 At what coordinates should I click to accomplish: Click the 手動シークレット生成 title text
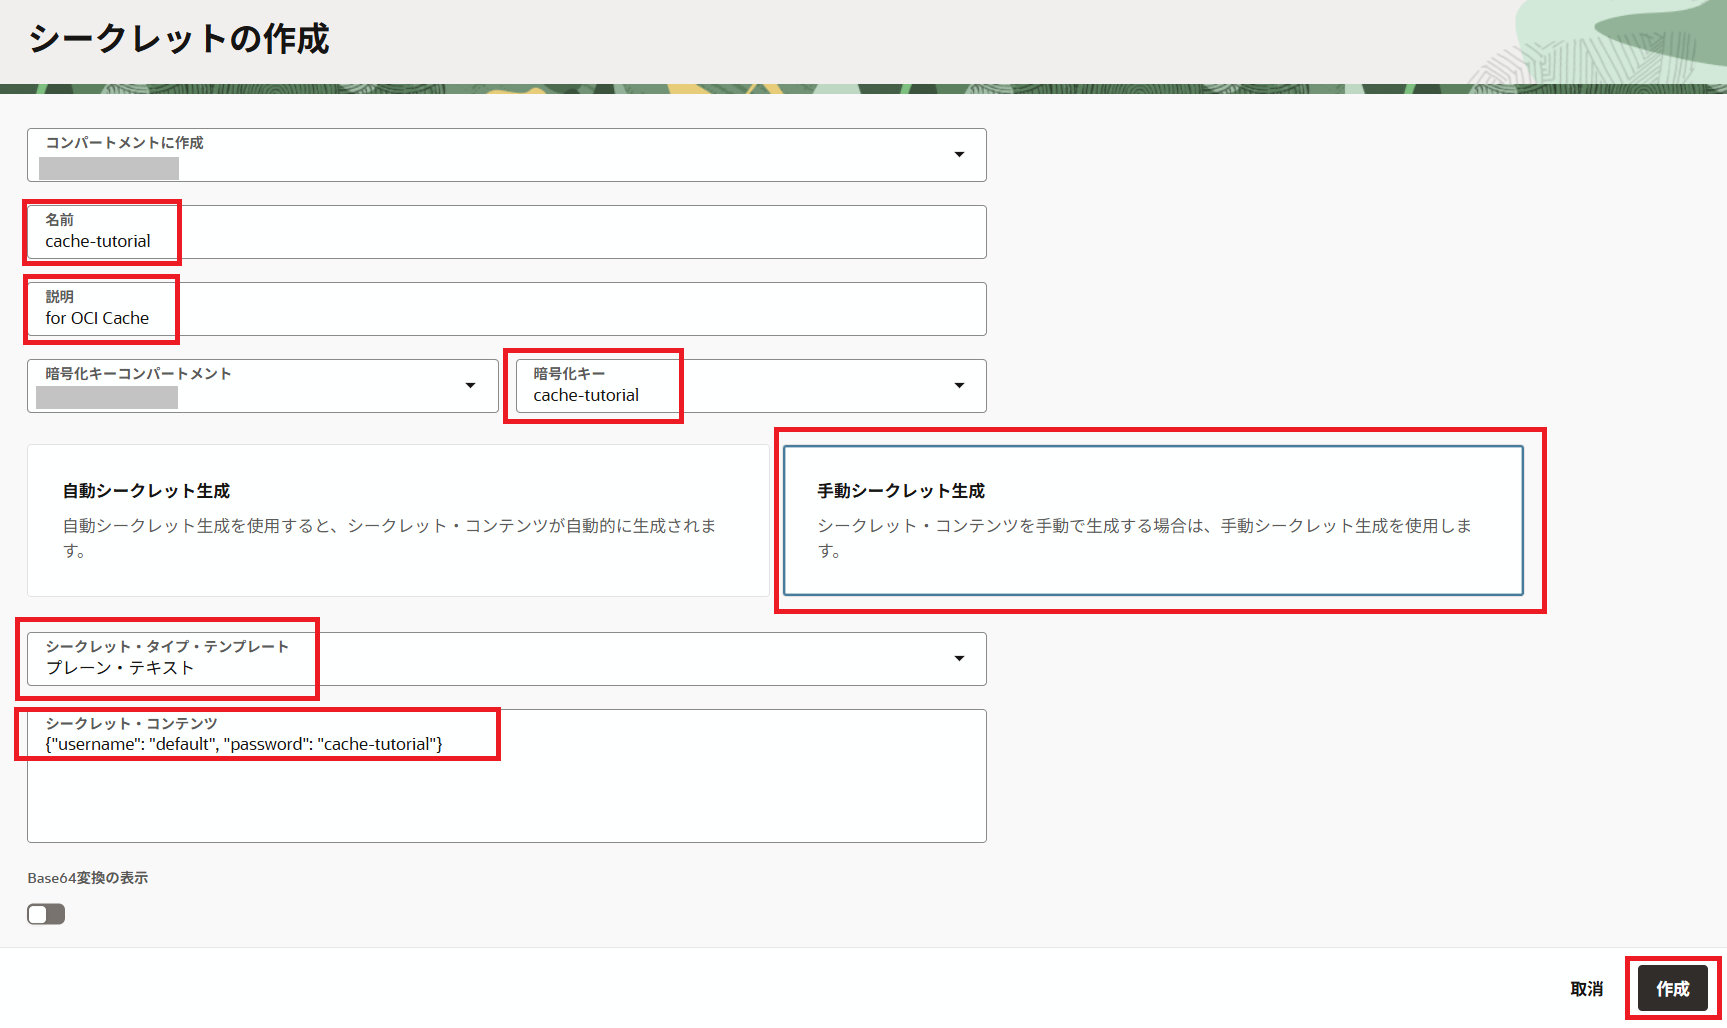[901, 491]
